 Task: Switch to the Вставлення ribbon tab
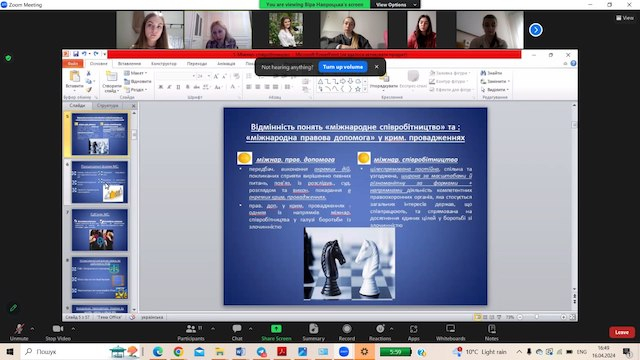129,64
